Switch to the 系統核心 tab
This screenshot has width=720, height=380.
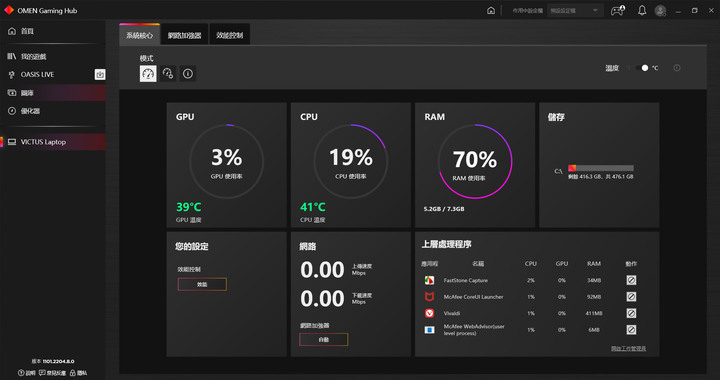(140, 35)
